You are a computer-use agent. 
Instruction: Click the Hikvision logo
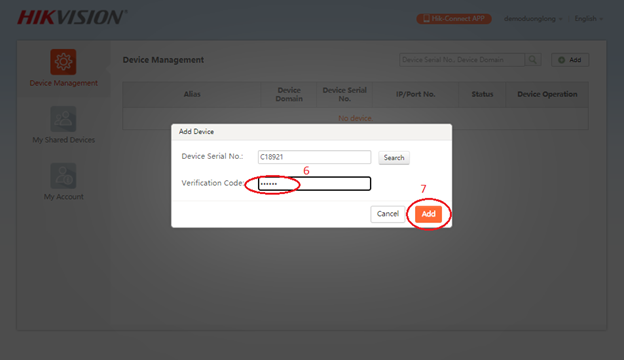click(72, 18)
